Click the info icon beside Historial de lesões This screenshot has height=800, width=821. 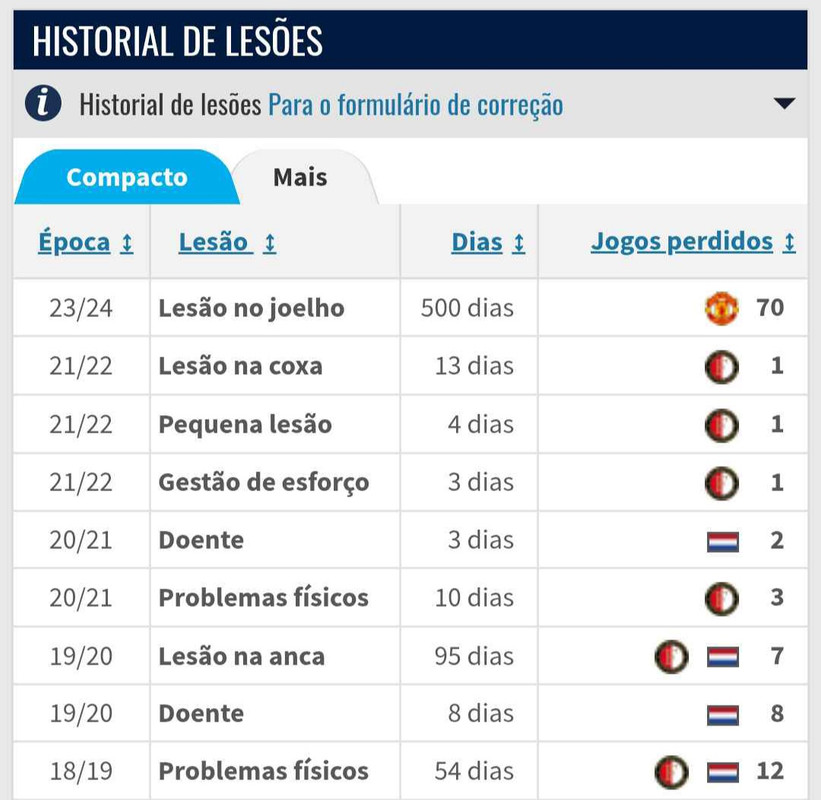pos(43,103)
